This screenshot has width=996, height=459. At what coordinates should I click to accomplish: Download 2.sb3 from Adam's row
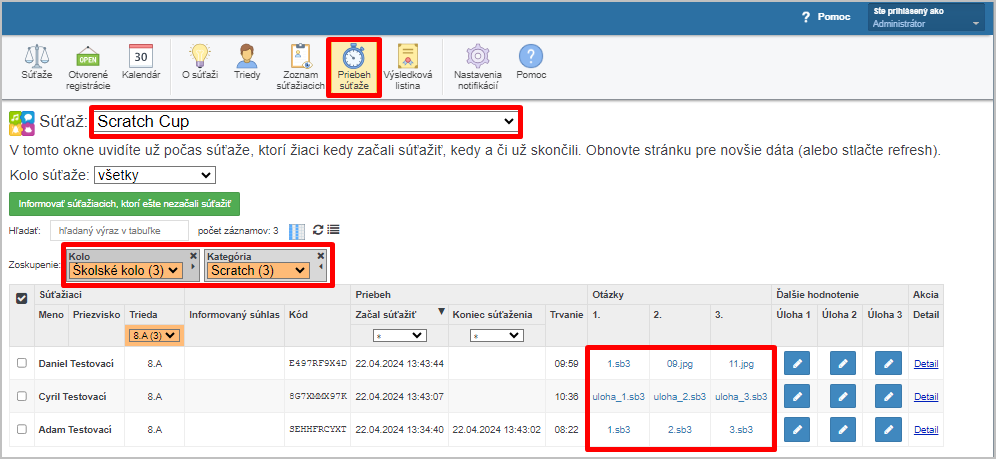(680, 430)
